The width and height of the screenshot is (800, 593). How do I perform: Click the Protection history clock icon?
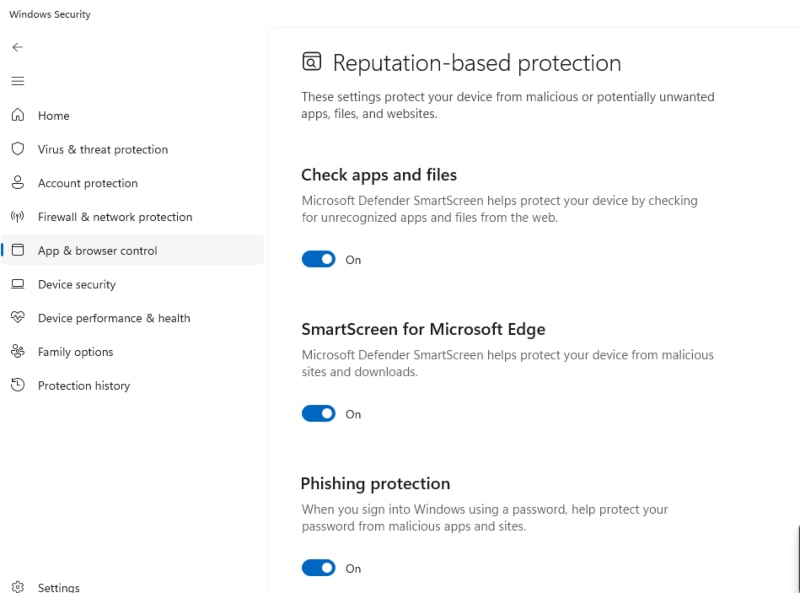17,385
